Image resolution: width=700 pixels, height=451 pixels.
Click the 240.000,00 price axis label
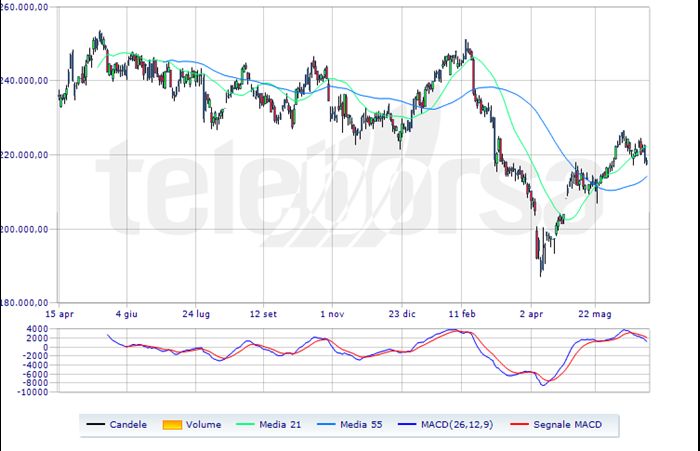click(24, 81)
